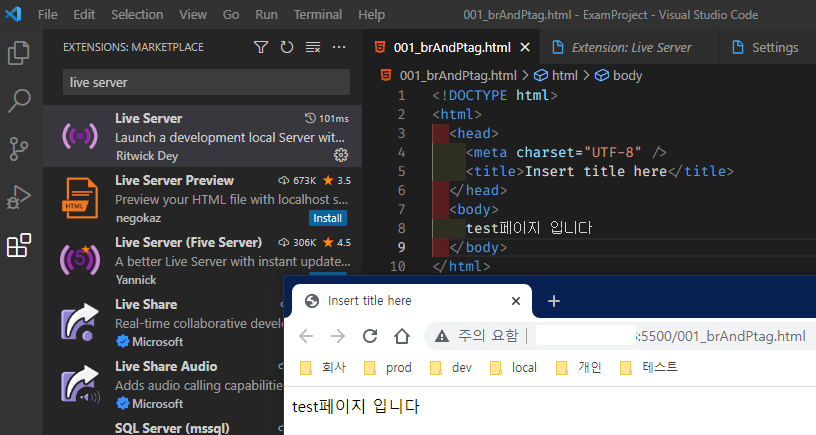Image resolution: width=816 pixels, height=435 pixels.
Task: Open the File menu
Action: 47,15
